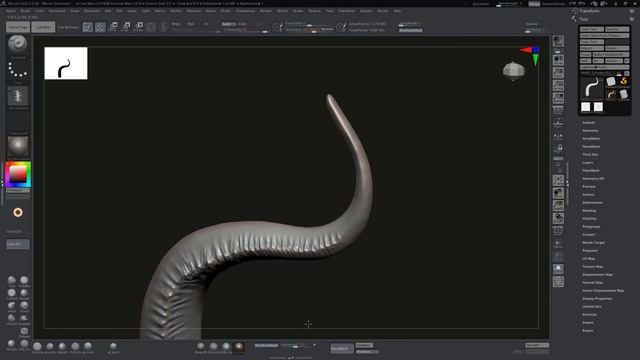
Task: Toggle Edit mode button in toolbar
Action: [88, 27]
